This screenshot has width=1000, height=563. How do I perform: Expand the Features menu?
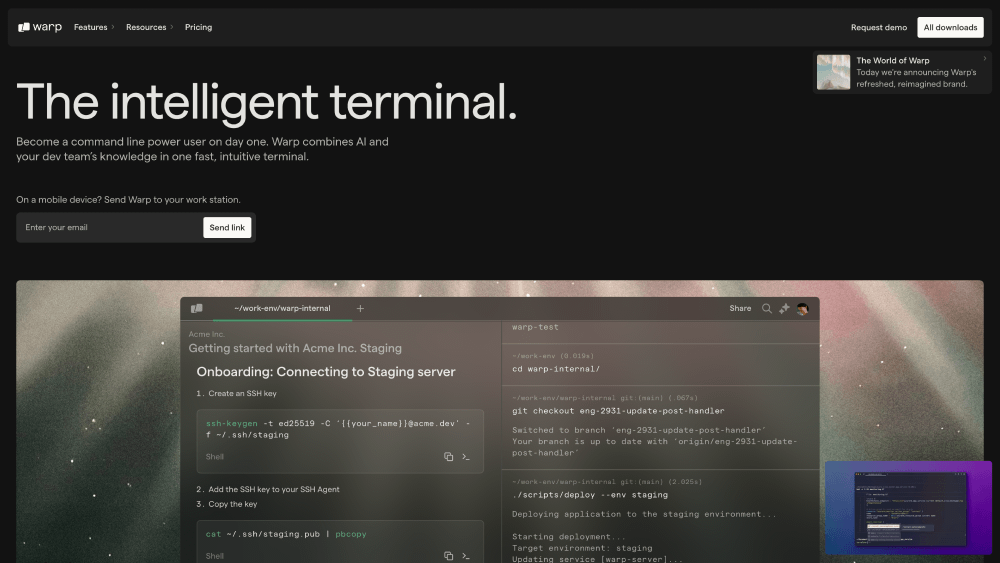tap(94, 27)
